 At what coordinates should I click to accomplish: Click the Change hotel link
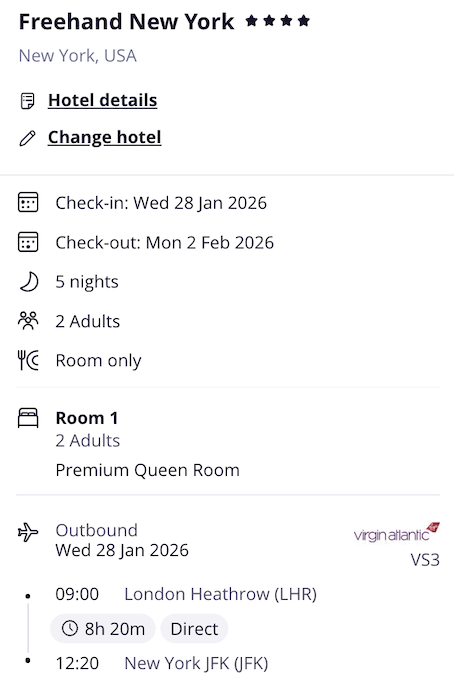pos(104,137)
